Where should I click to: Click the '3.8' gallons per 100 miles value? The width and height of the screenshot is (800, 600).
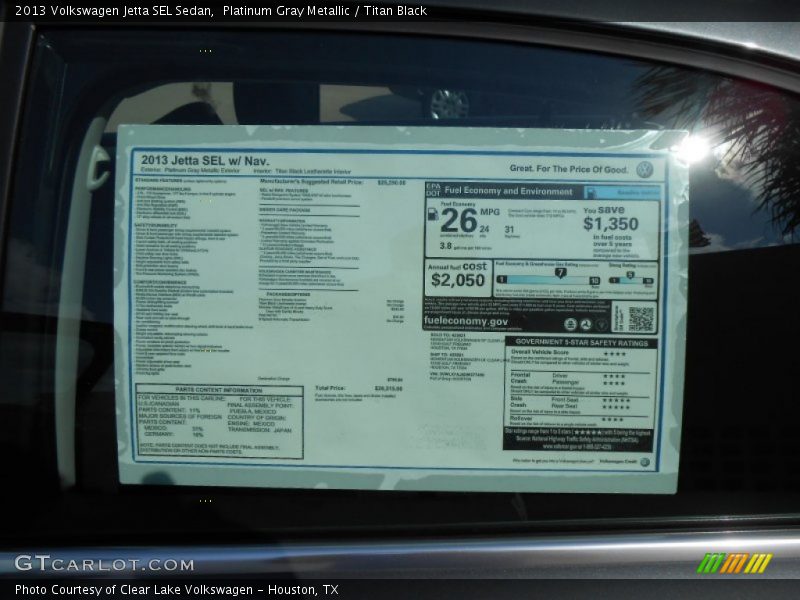pyautogui.click(x=445, y=246)
